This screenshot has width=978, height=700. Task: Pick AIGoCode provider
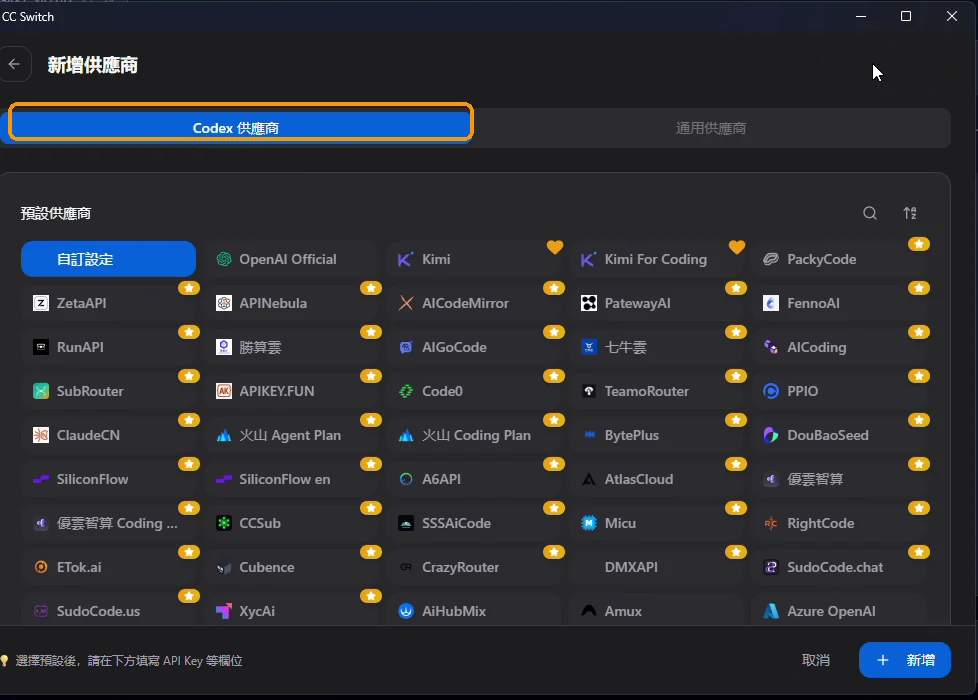474,347
